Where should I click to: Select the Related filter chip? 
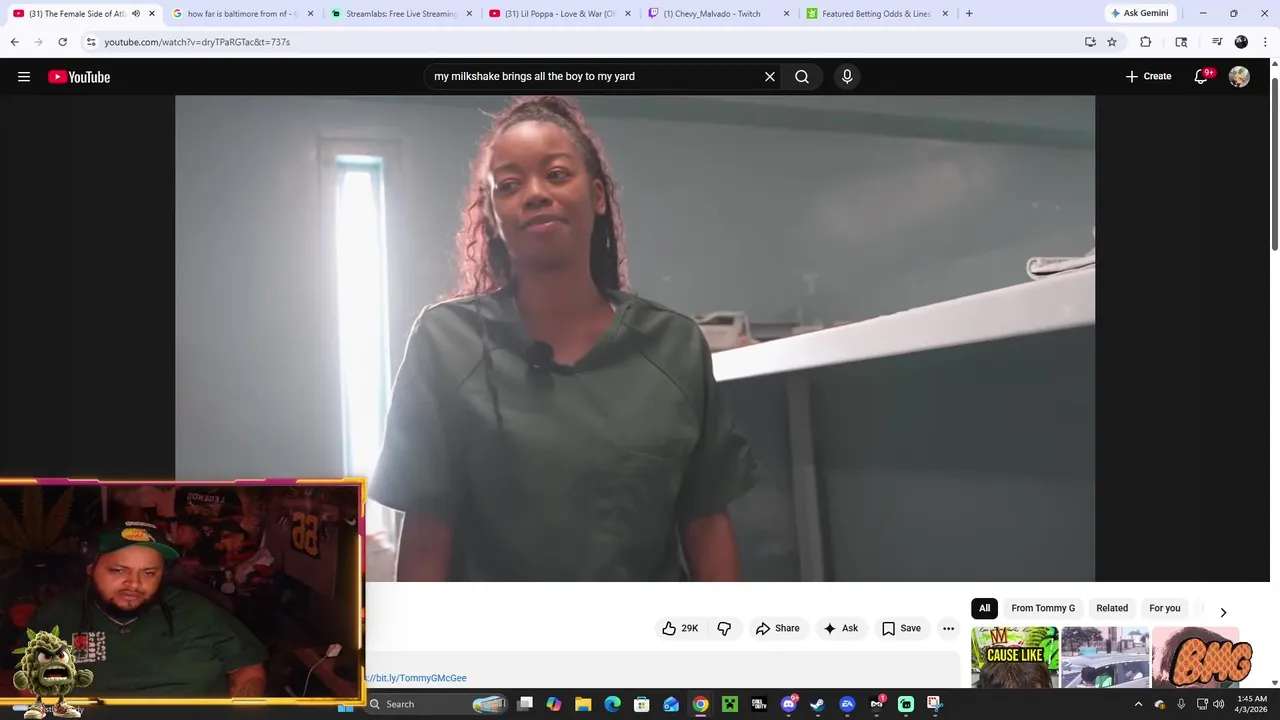[1112, 608]
